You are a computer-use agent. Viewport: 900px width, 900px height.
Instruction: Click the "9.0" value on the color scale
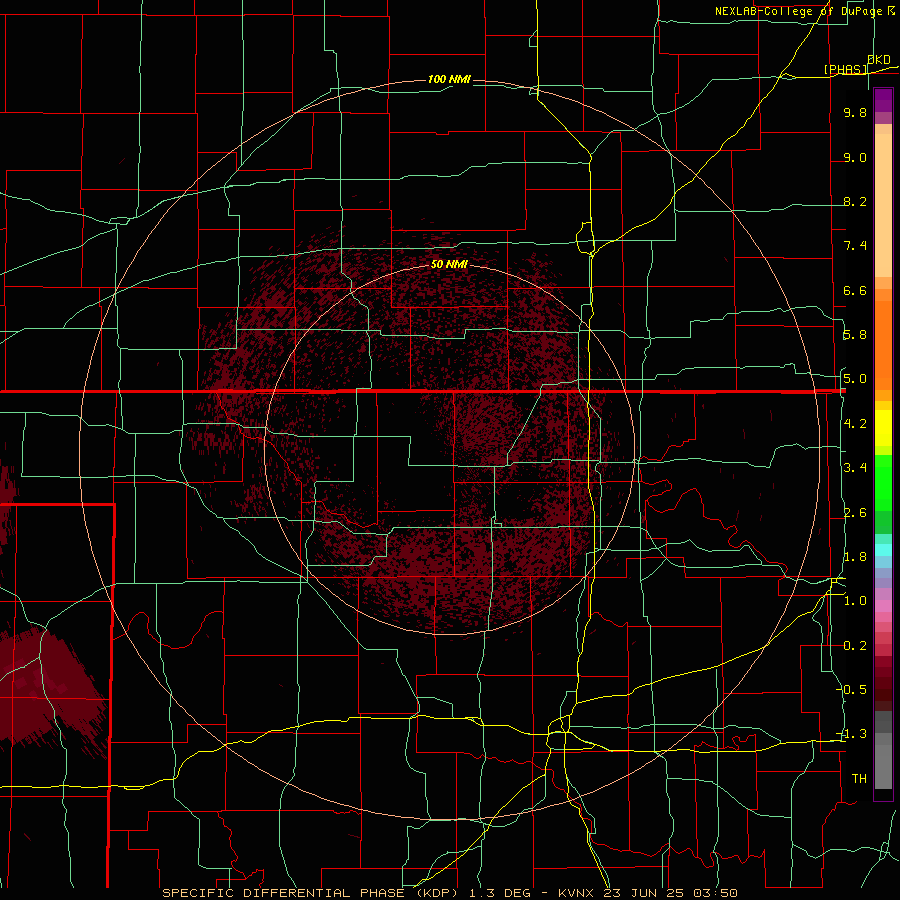pyautogui.click(x=855, y=157)
